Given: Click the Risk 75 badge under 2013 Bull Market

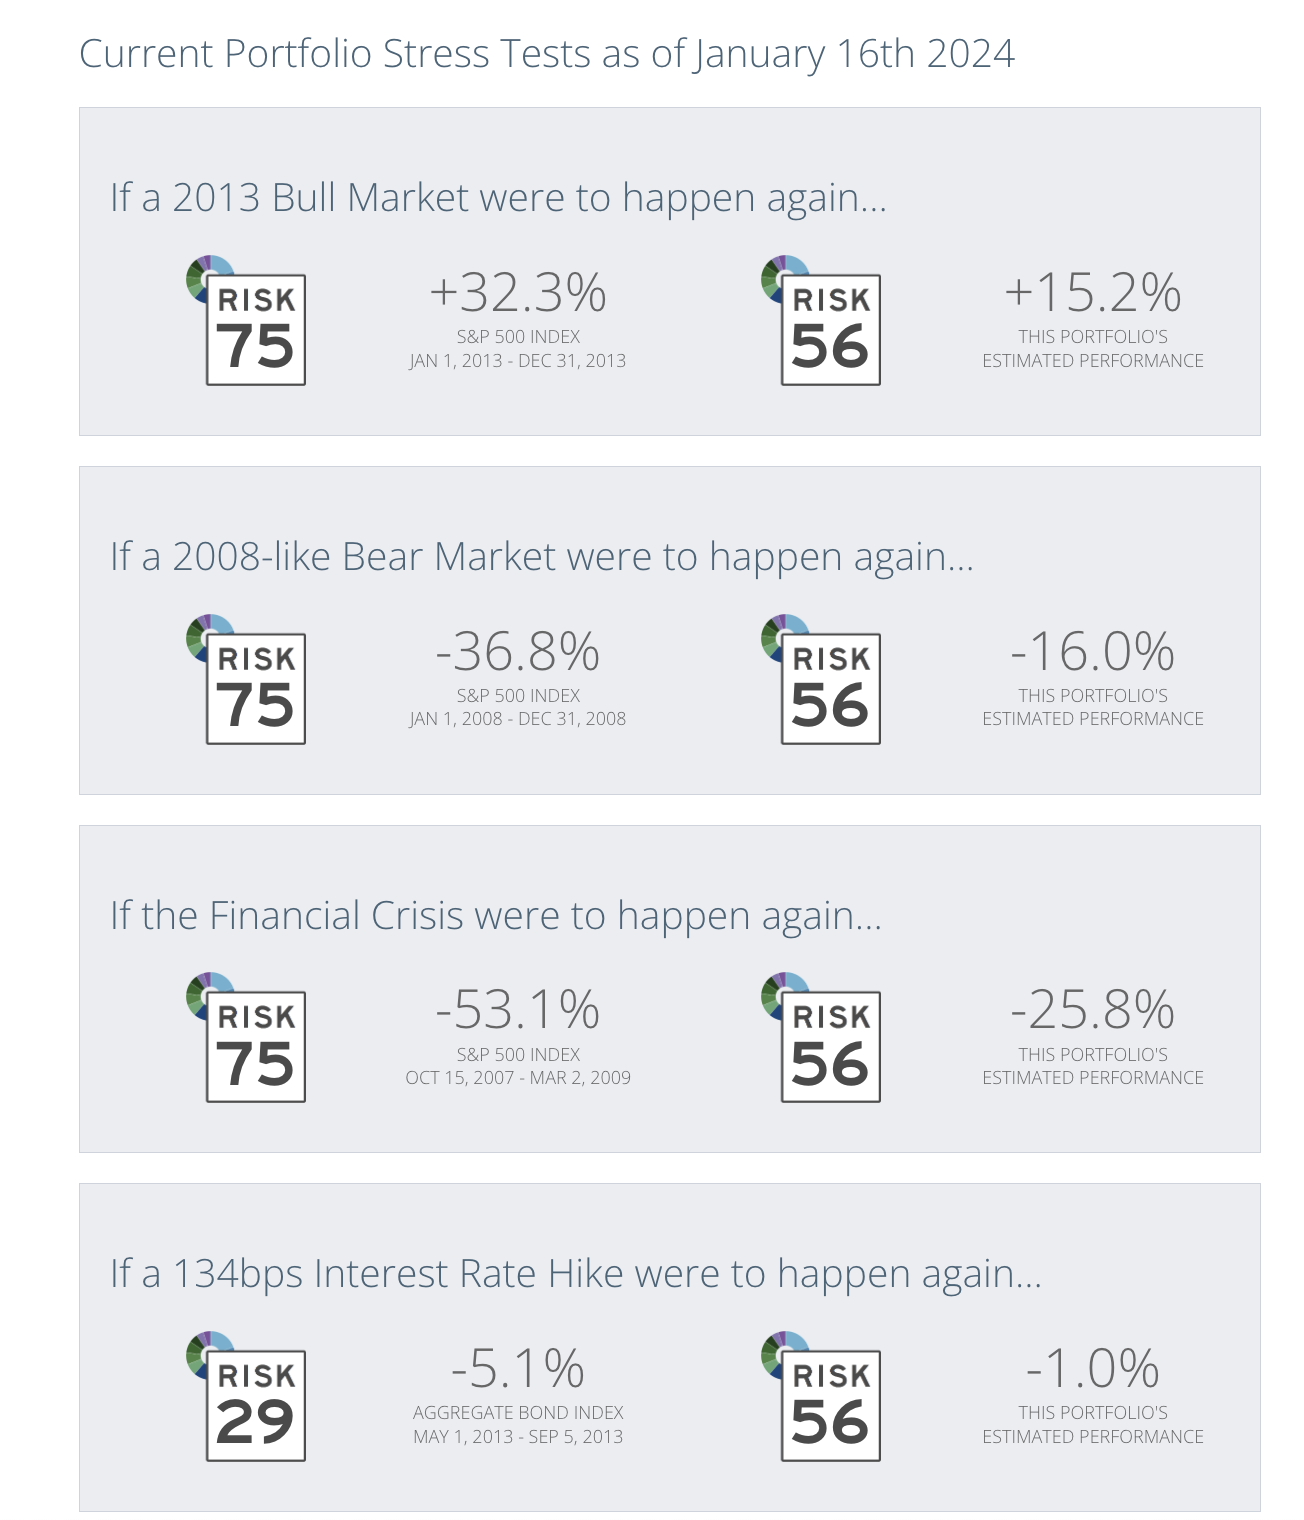Looking at the screenshot, I should click(x=254, y=329).
